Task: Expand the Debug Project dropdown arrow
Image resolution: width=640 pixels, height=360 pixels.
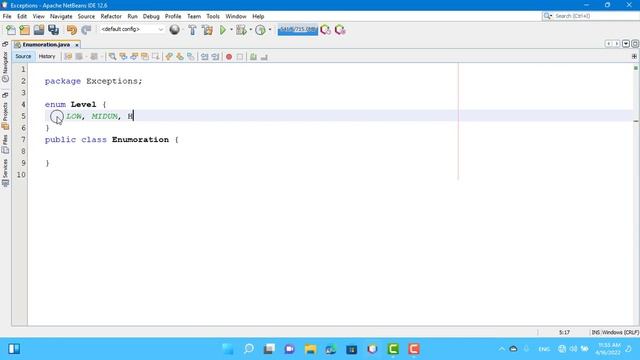Action: coord(250,30)
